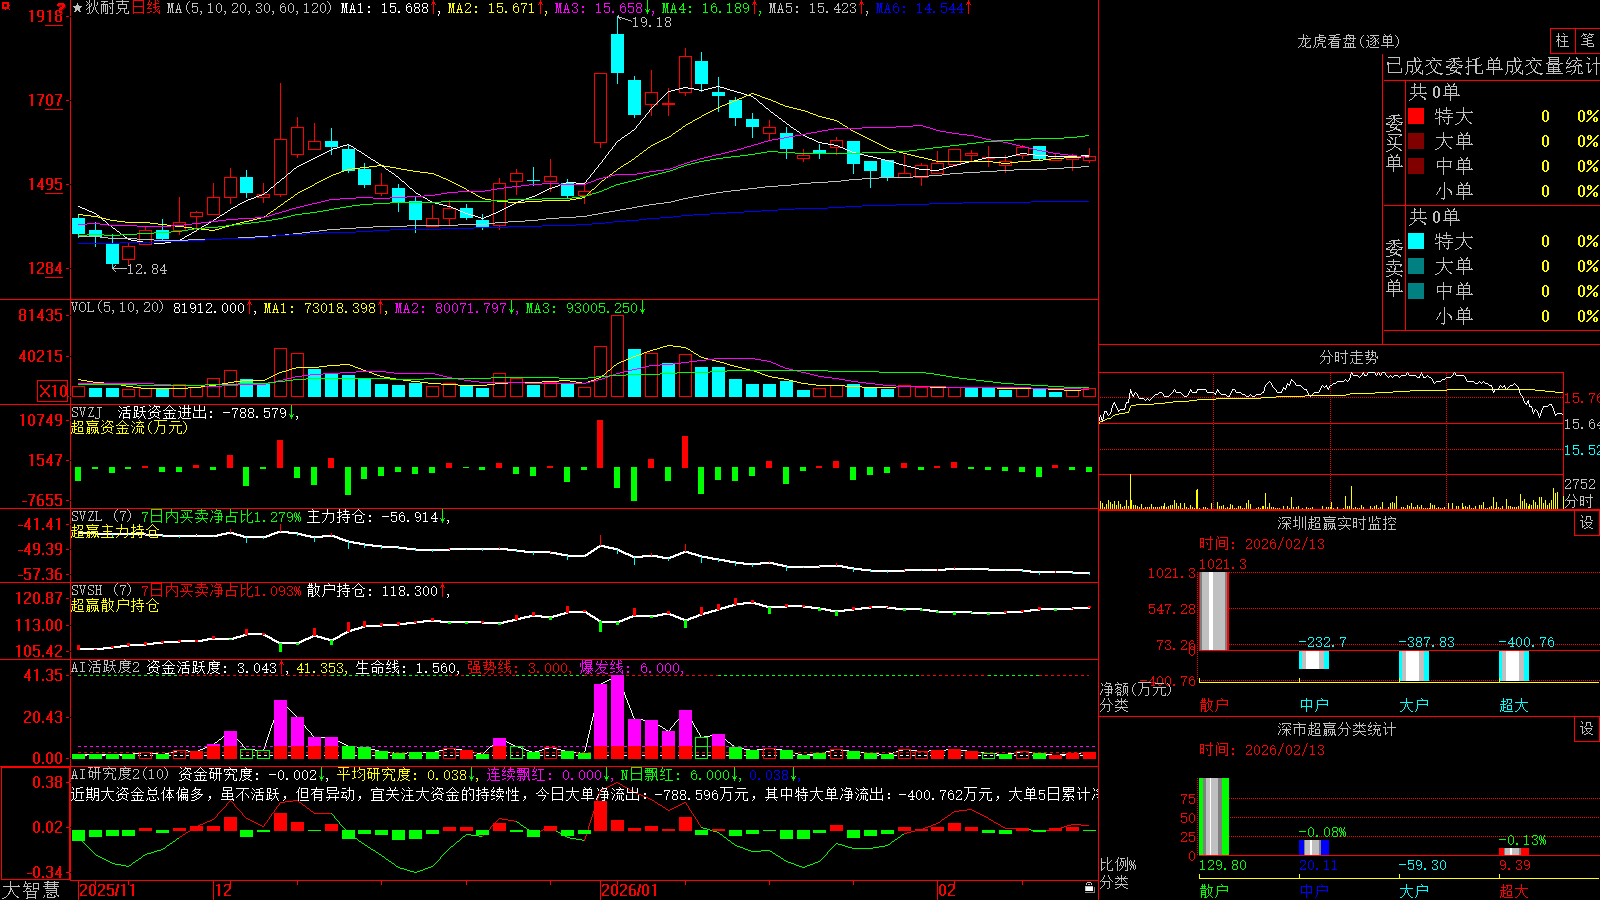This screenshot has height=900, width=1600.
Task: Click the 大智慧 logo at bottom left
Action: pyautogui.click(x=31, y=889)
